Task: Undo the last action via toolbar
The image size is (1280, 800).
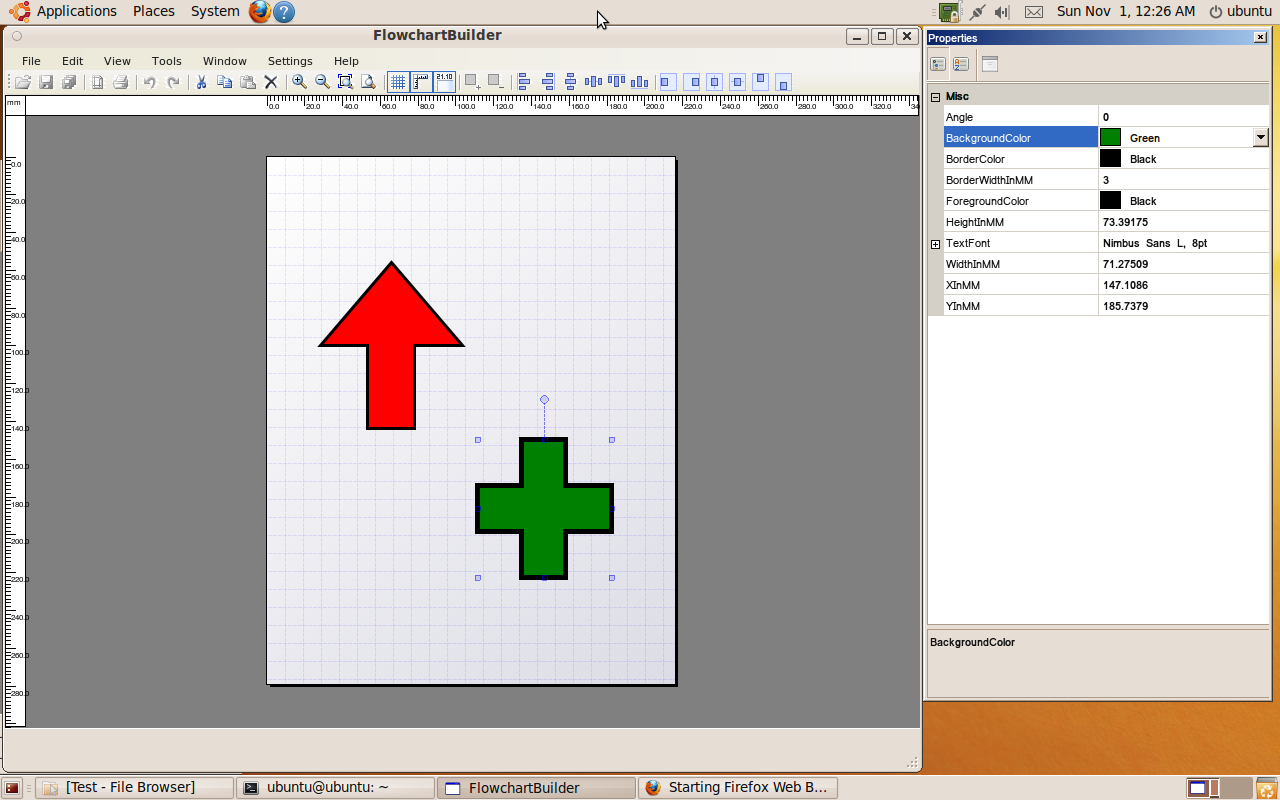Action: (149, 82)
